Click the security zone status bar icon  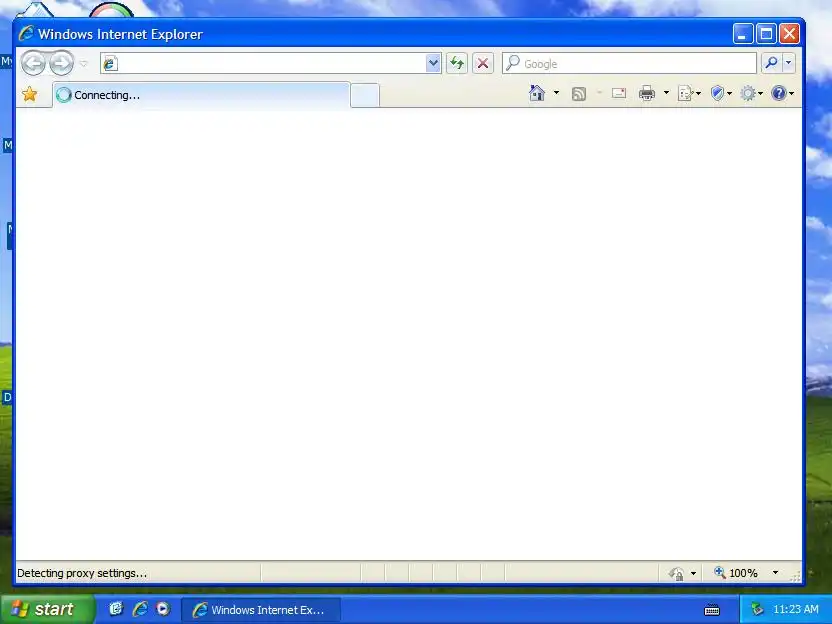[677, 573]
